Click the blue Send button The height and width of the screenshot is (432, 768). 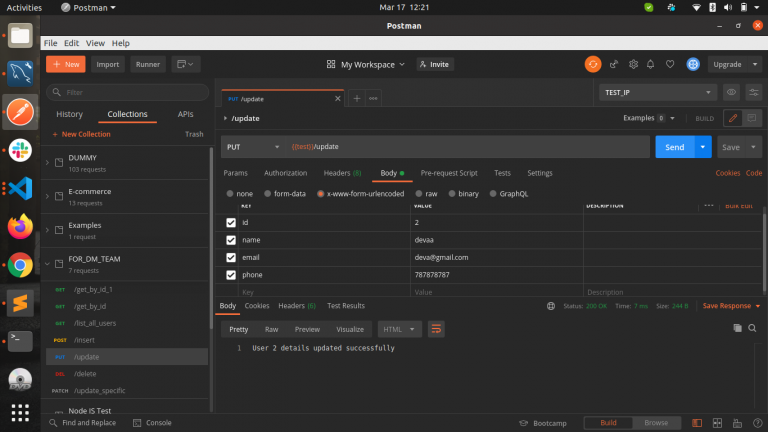(x=674, y=147)
